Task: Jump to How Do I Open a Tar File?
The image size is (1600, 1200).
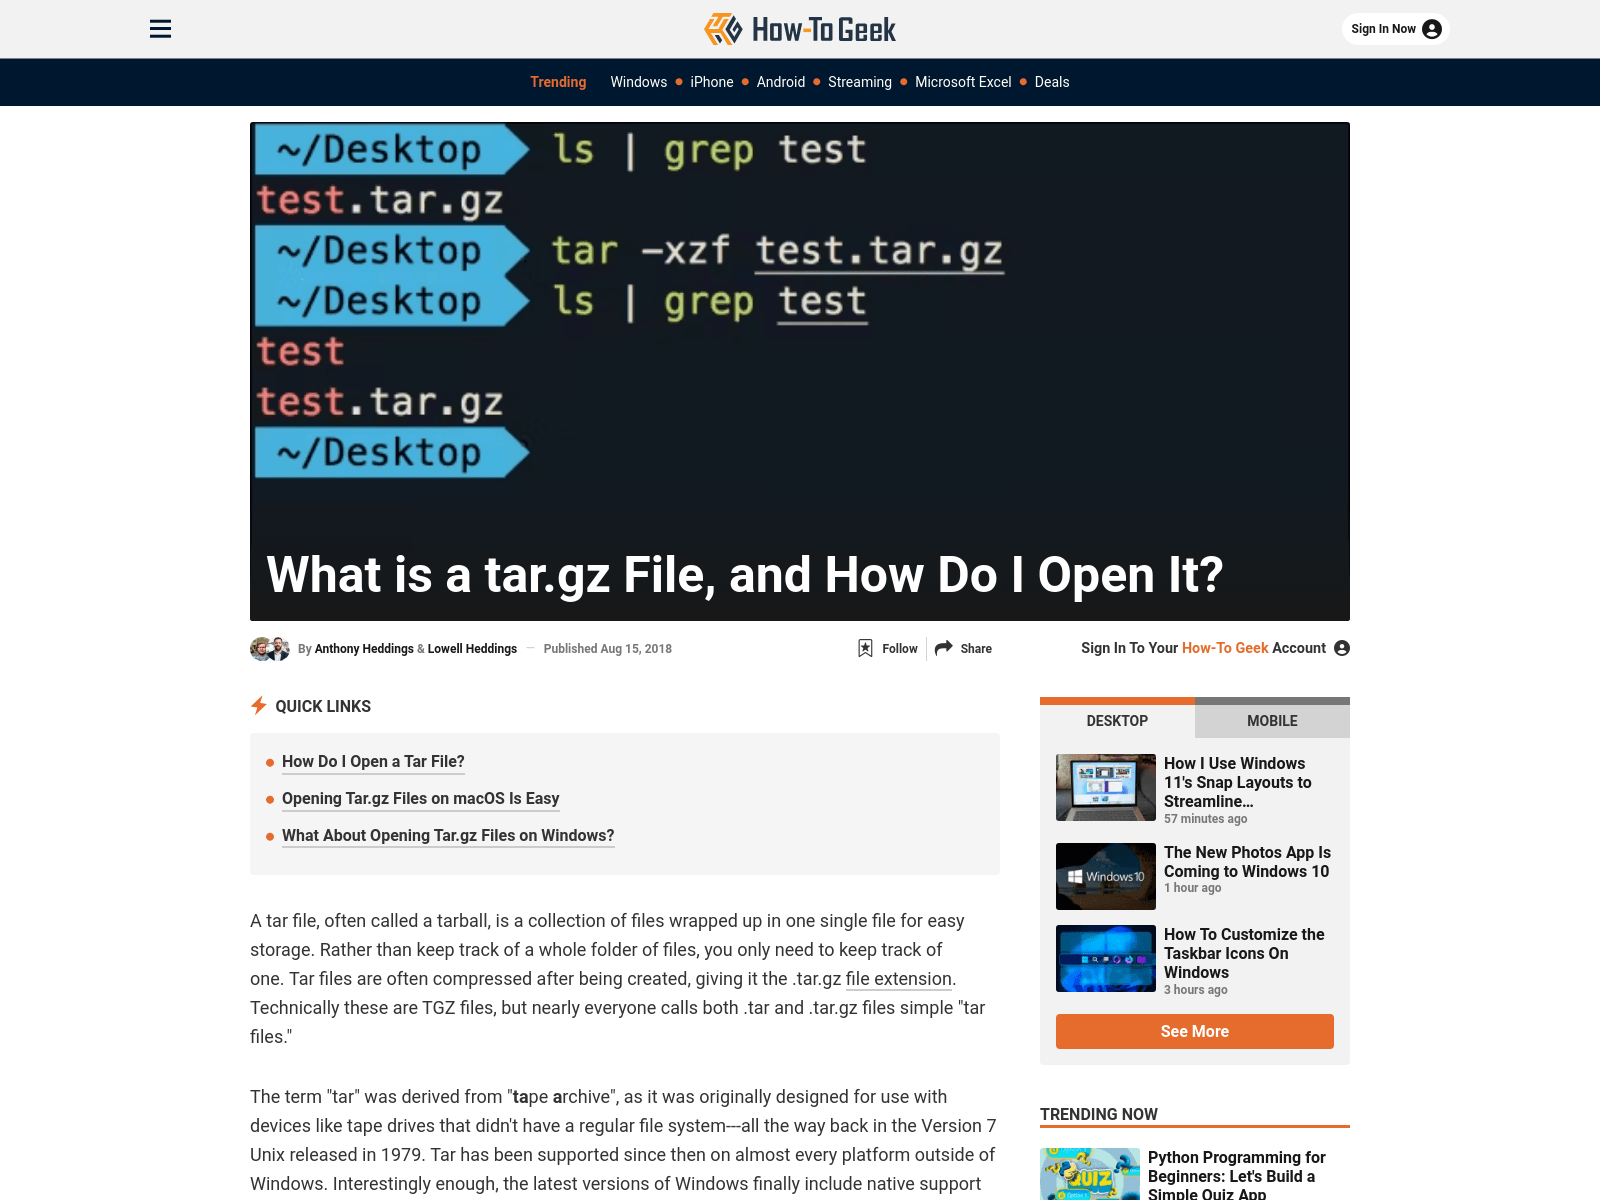Action: (373, 762)
